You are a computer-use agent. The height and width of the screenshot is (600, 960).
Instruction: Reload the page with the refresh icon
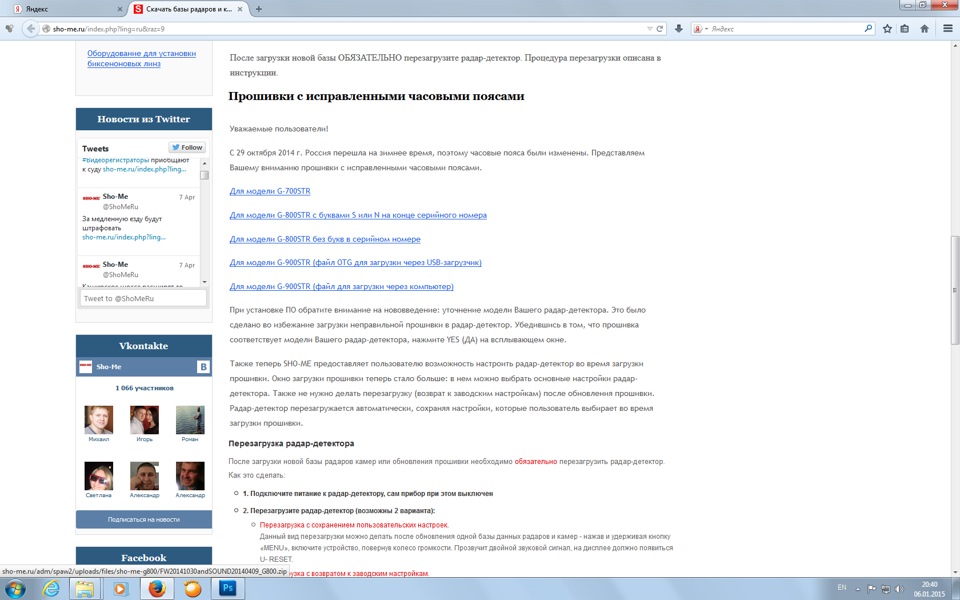[x=659, y=29]
